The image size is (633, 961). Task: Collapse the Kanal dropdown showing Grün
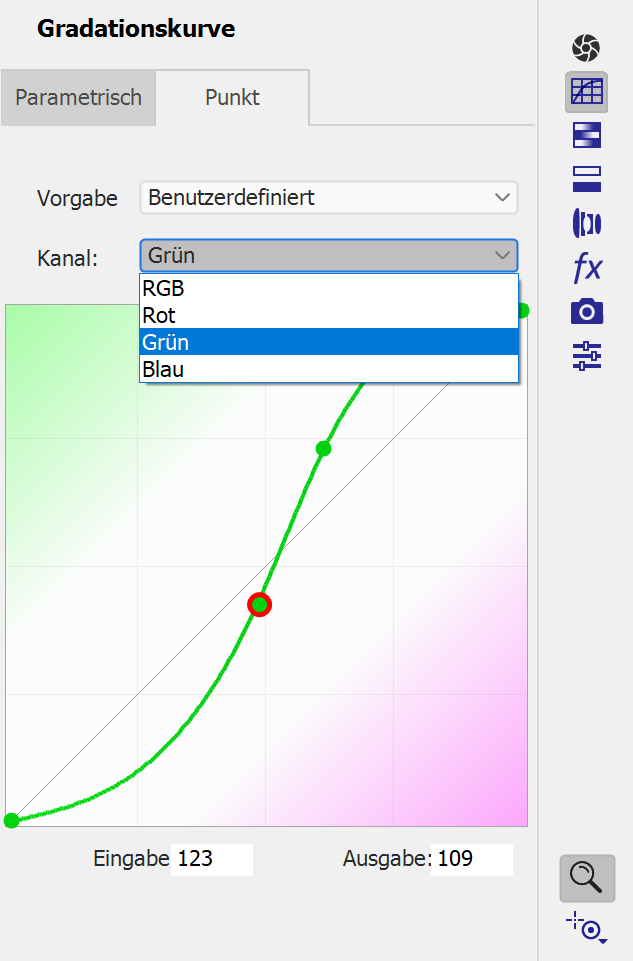click(x=328, y=256)
